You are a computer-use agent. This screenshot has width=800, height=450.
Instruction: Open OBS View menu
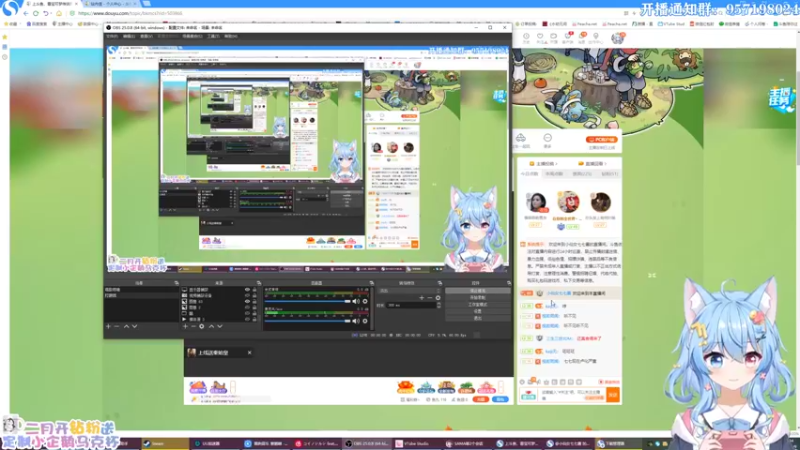point(147,36)
